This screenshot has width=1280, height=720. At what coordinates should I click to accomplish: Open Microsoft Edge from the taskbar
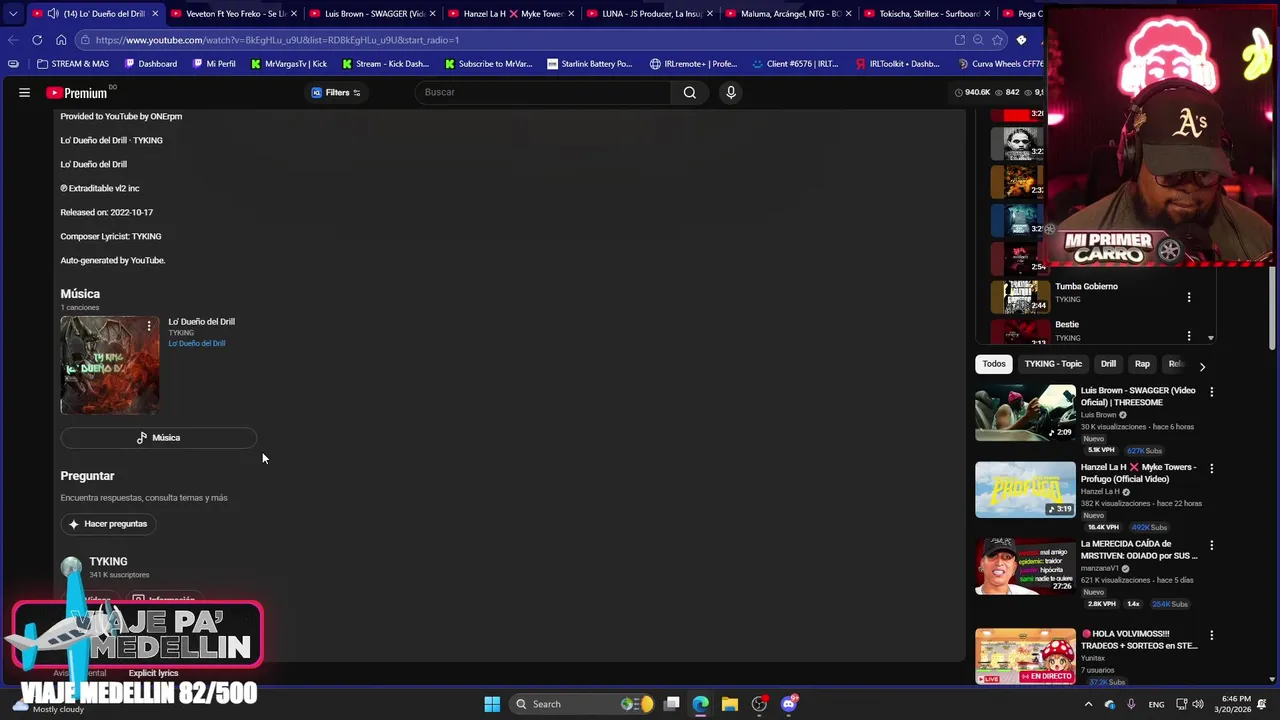(x=701, y=704)
